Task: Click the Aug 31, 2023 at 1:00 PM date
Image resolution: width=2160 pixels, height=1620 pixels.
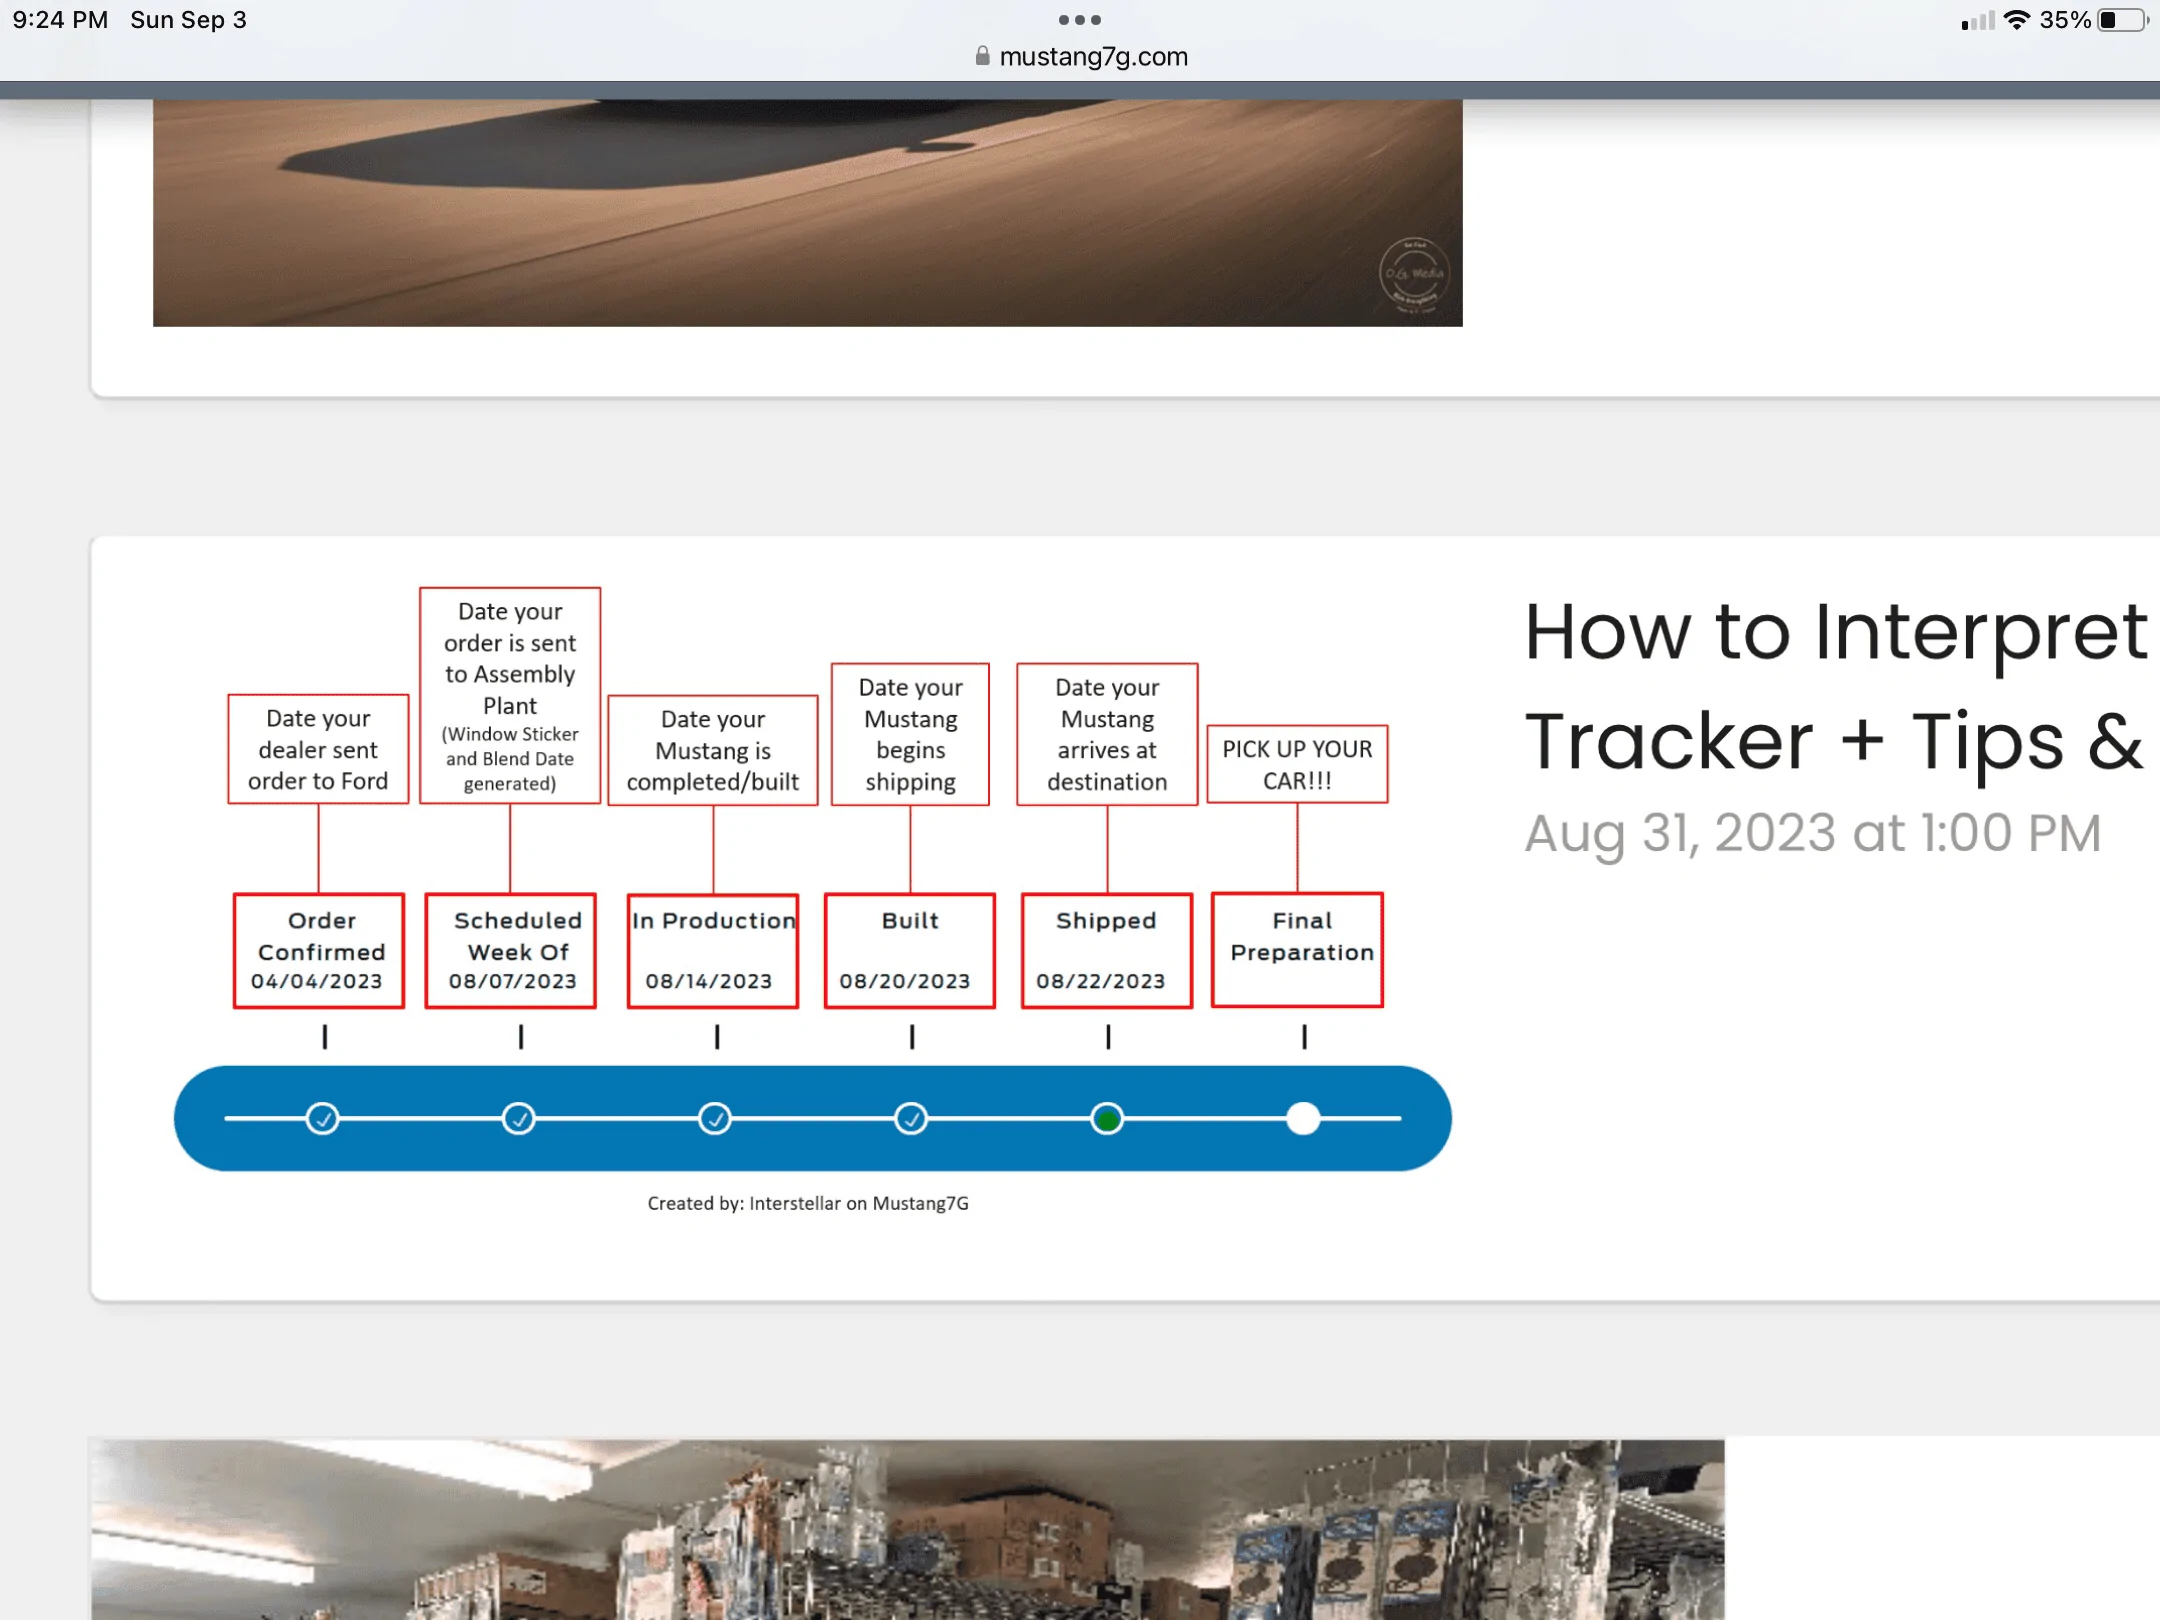Action: (1812, 833)
